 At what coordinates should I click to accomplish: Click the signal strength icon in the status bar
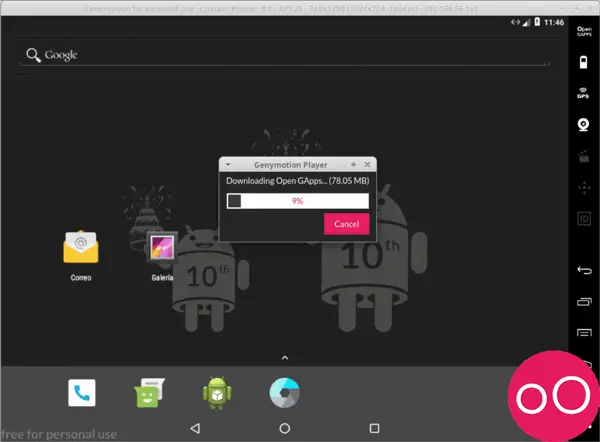[x=526, y=23]
